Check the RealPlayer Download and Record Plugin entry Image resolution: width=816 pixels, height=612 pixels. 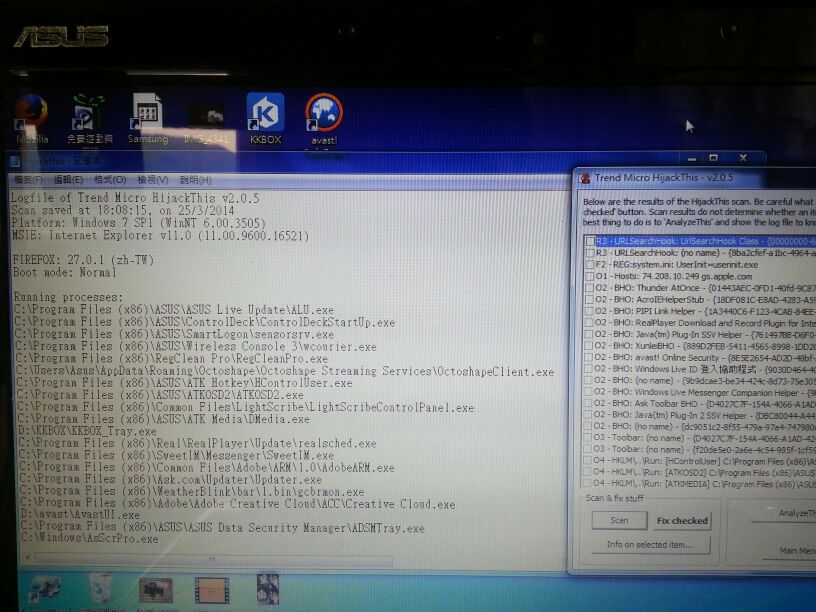[590, 323]
